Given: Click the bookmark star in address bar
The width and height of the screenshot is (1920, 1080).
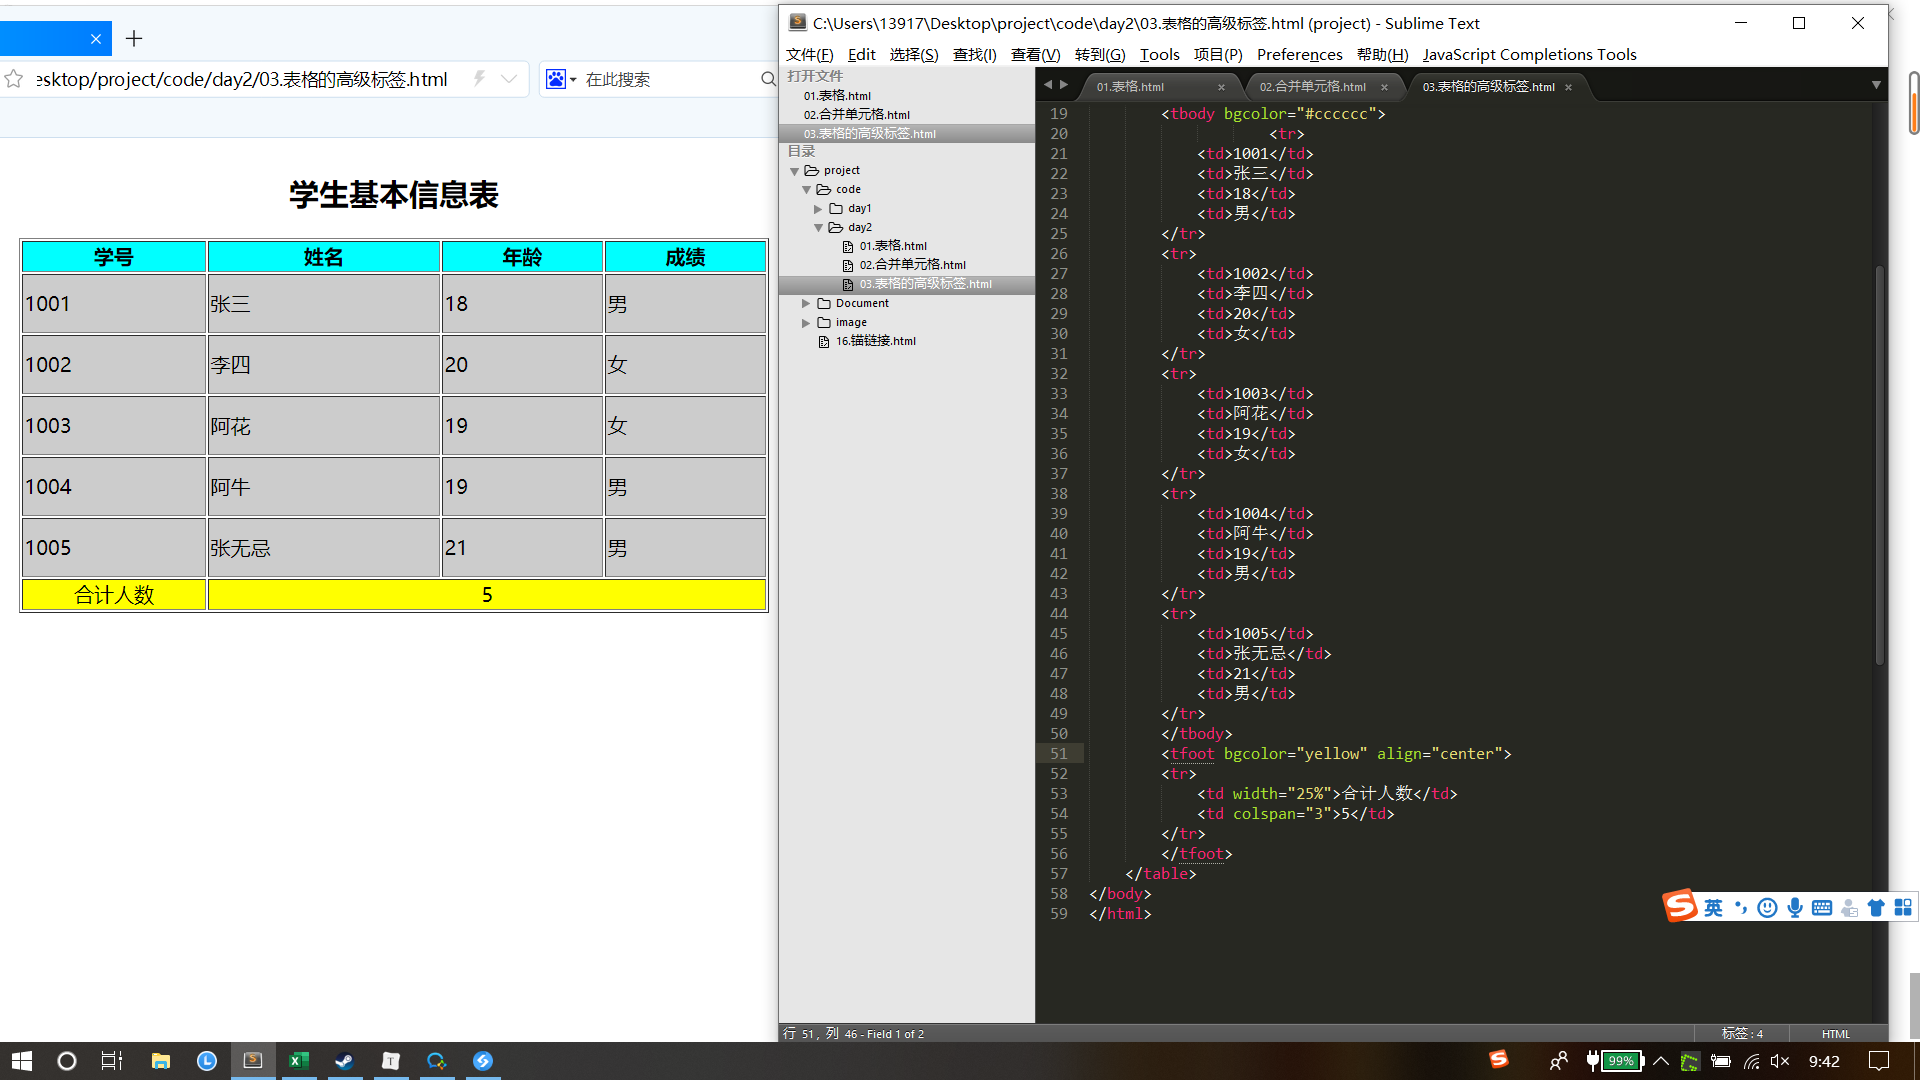Looking at the screenshot, I should [14, 79].
